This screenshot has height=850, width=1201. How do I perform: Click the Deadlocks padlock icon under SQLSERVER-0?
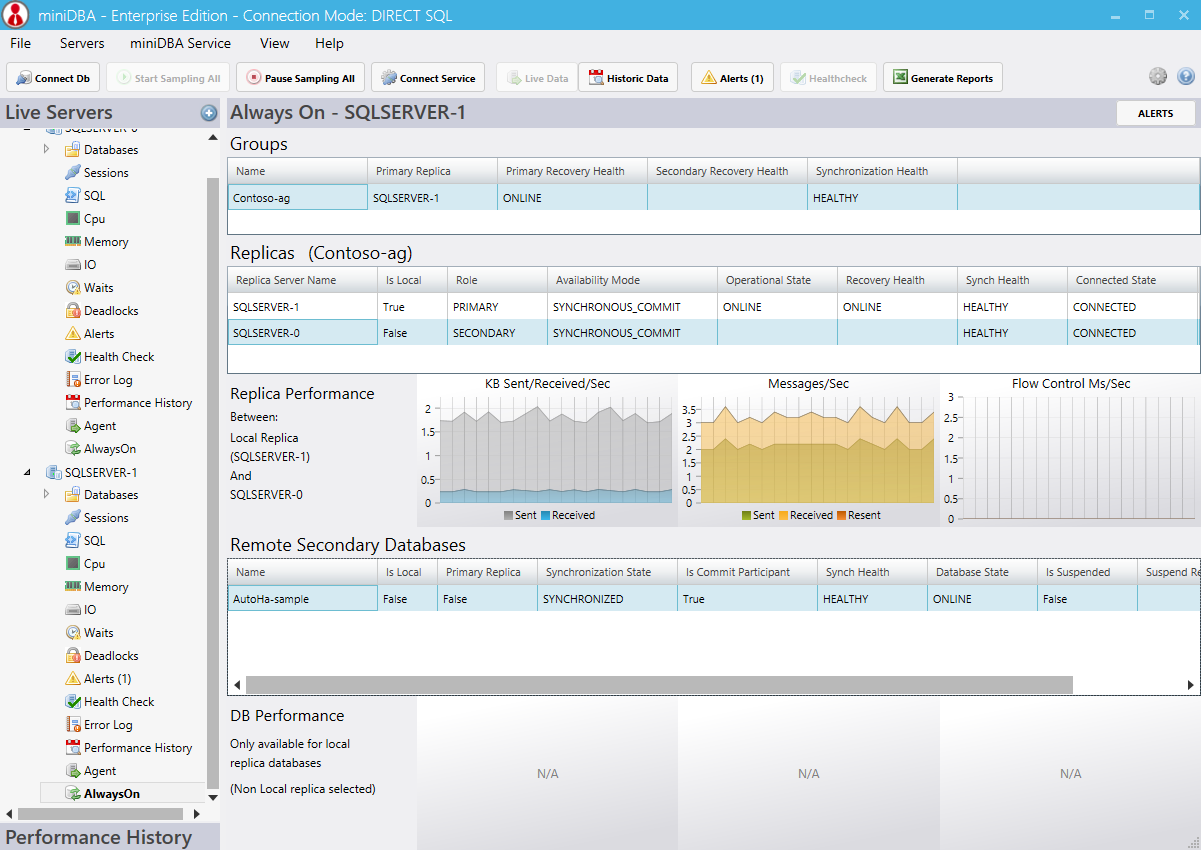pos(73,311)
